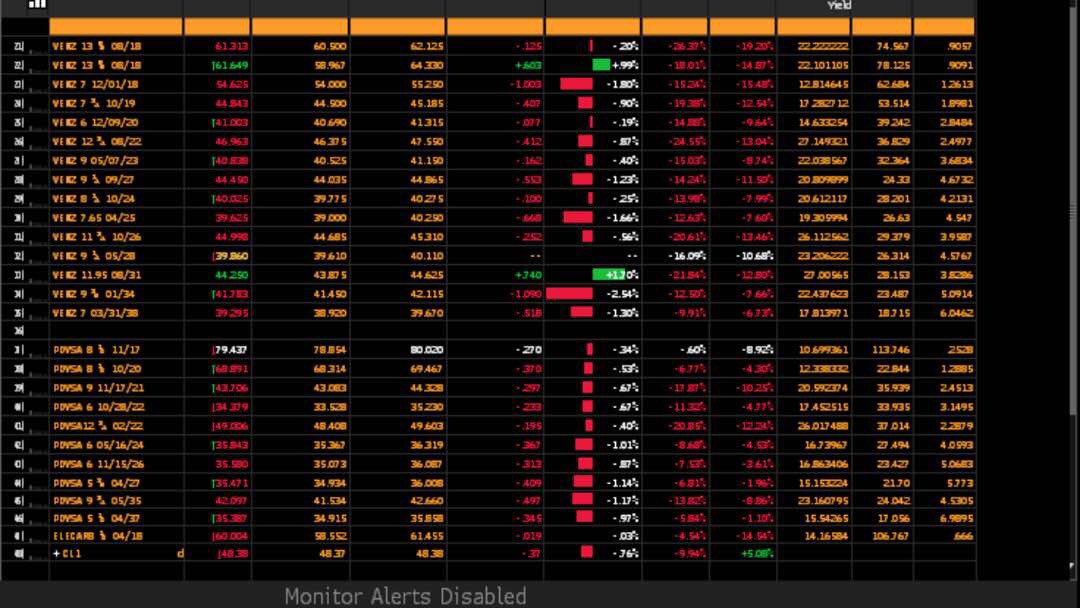Select the VENZ 9 ¼ 09/27 bond

94,180
